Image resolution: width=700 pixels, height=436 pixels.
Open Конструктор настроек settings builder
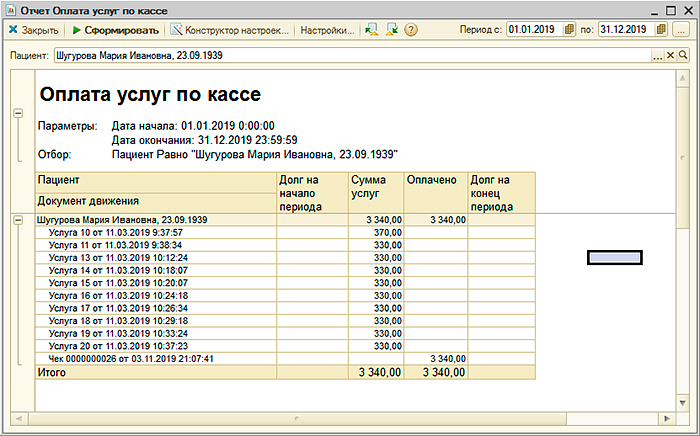(x=229, y=30)
